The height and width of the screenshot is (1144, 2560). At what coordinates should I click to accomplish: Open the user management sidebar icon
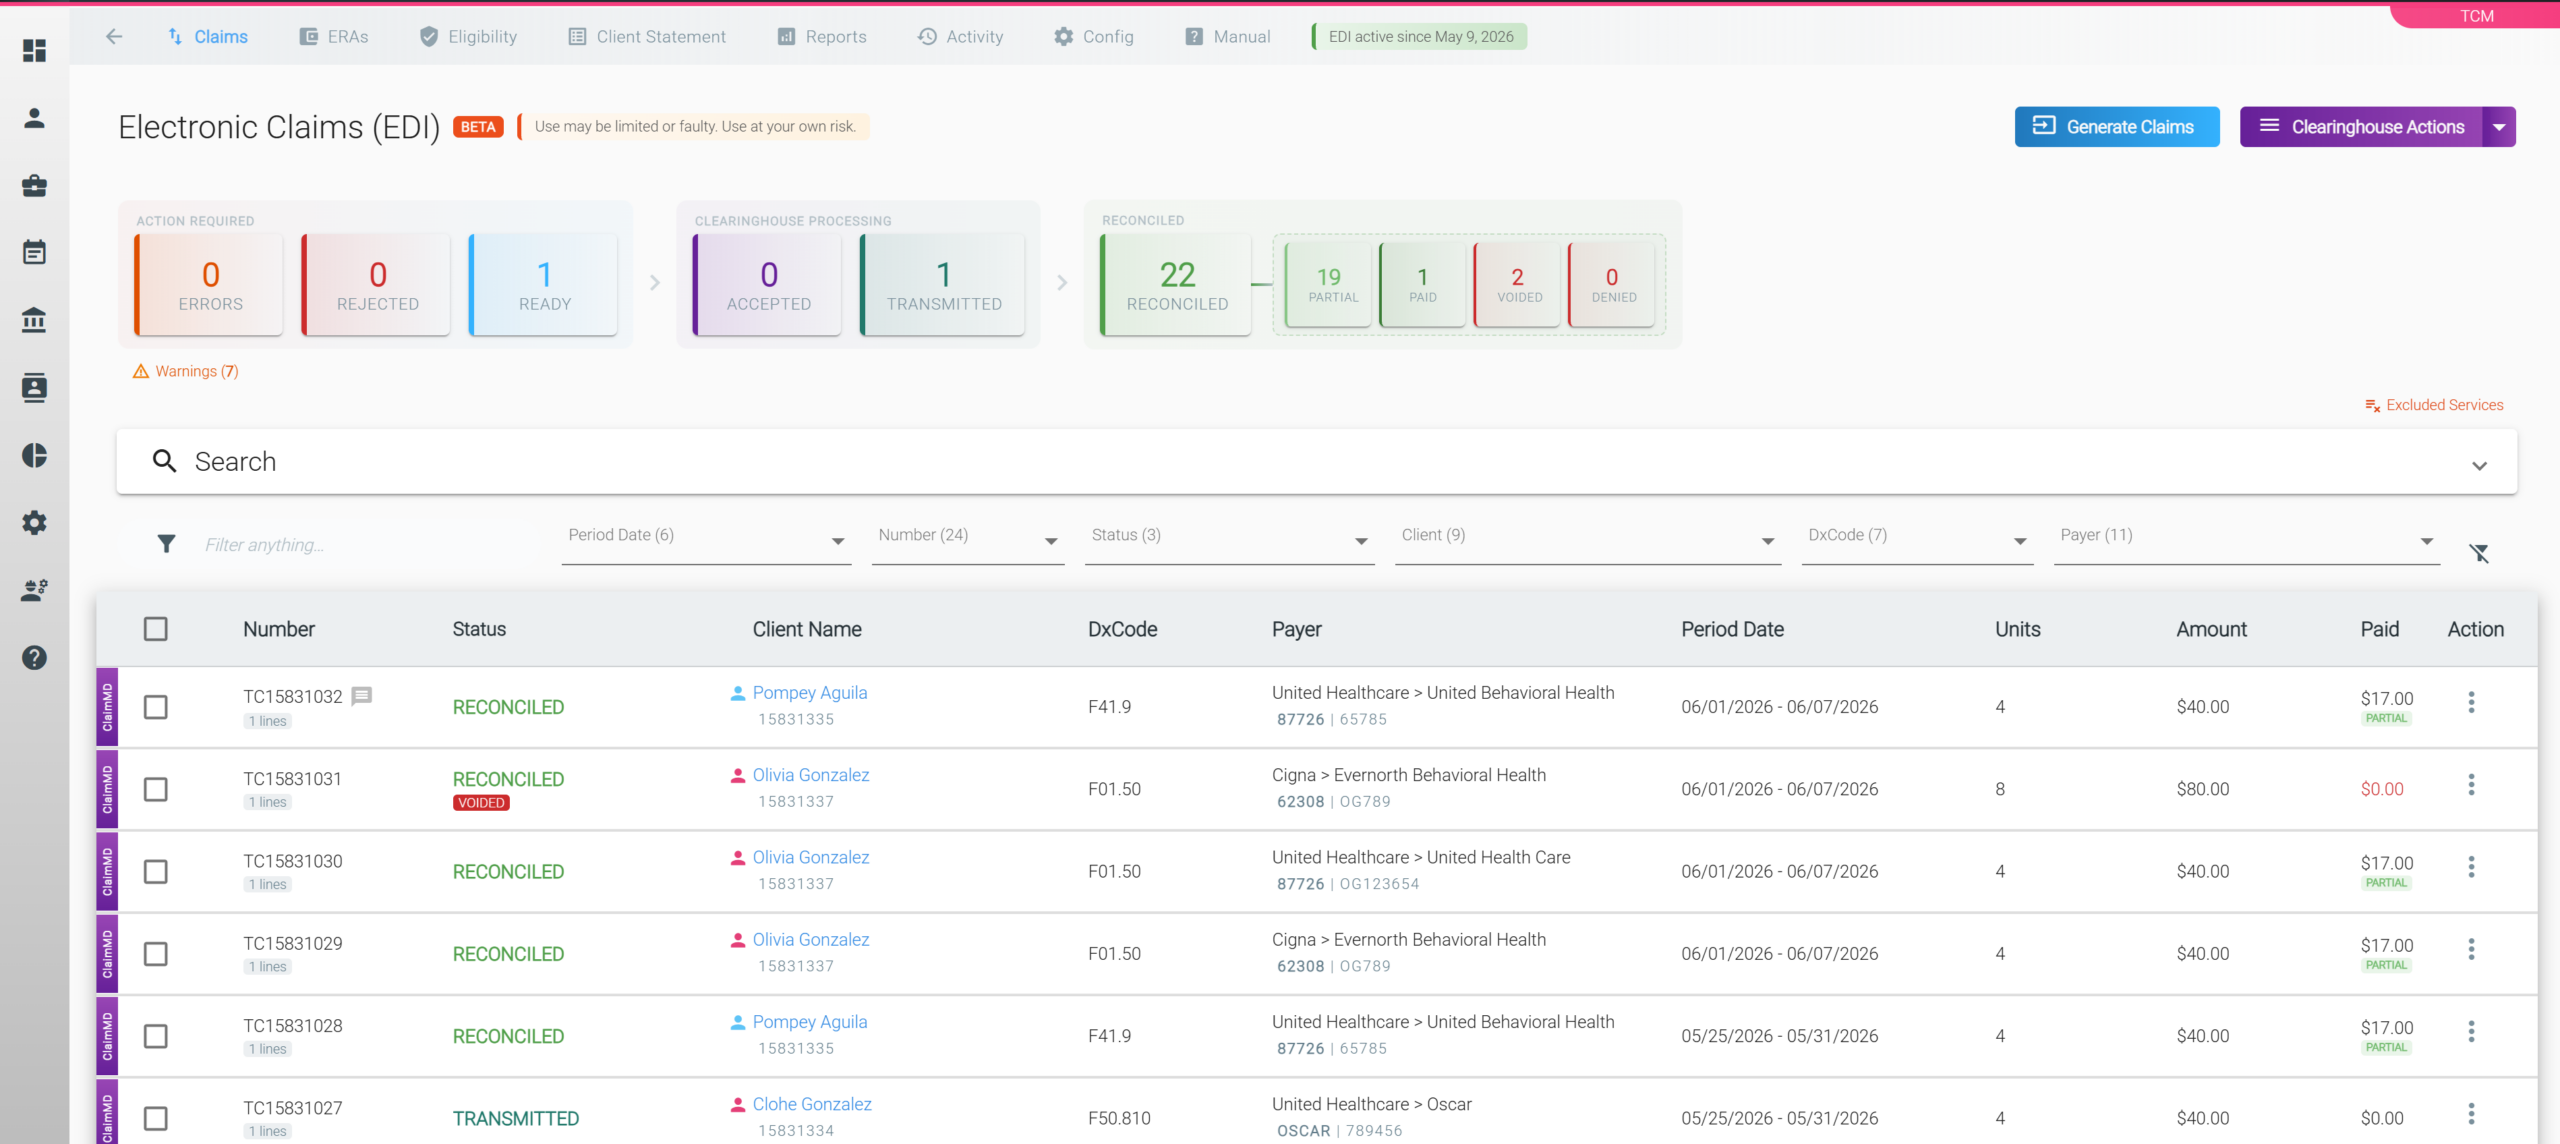34,590
